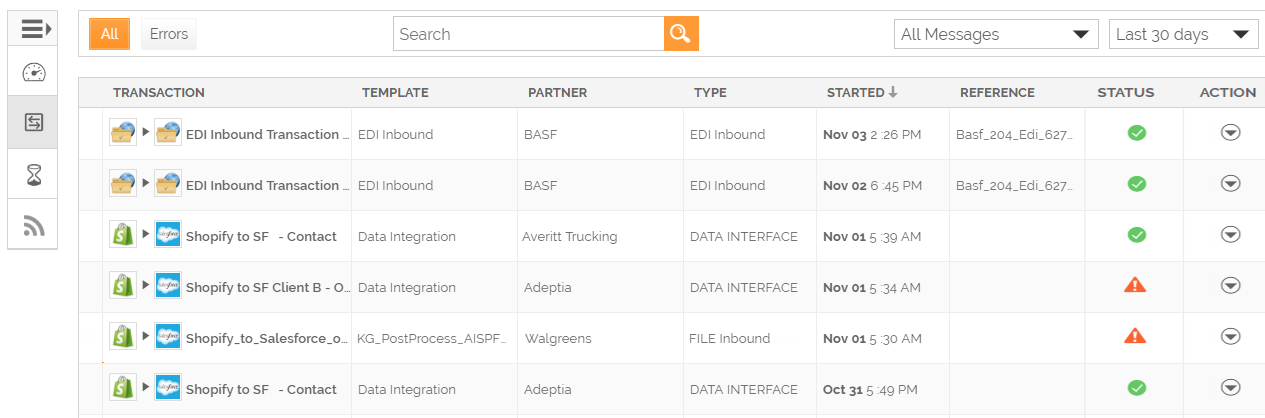Click target folder icon in Nov 02 BASF row
The image size is (1265, 418).
(168, 184)
